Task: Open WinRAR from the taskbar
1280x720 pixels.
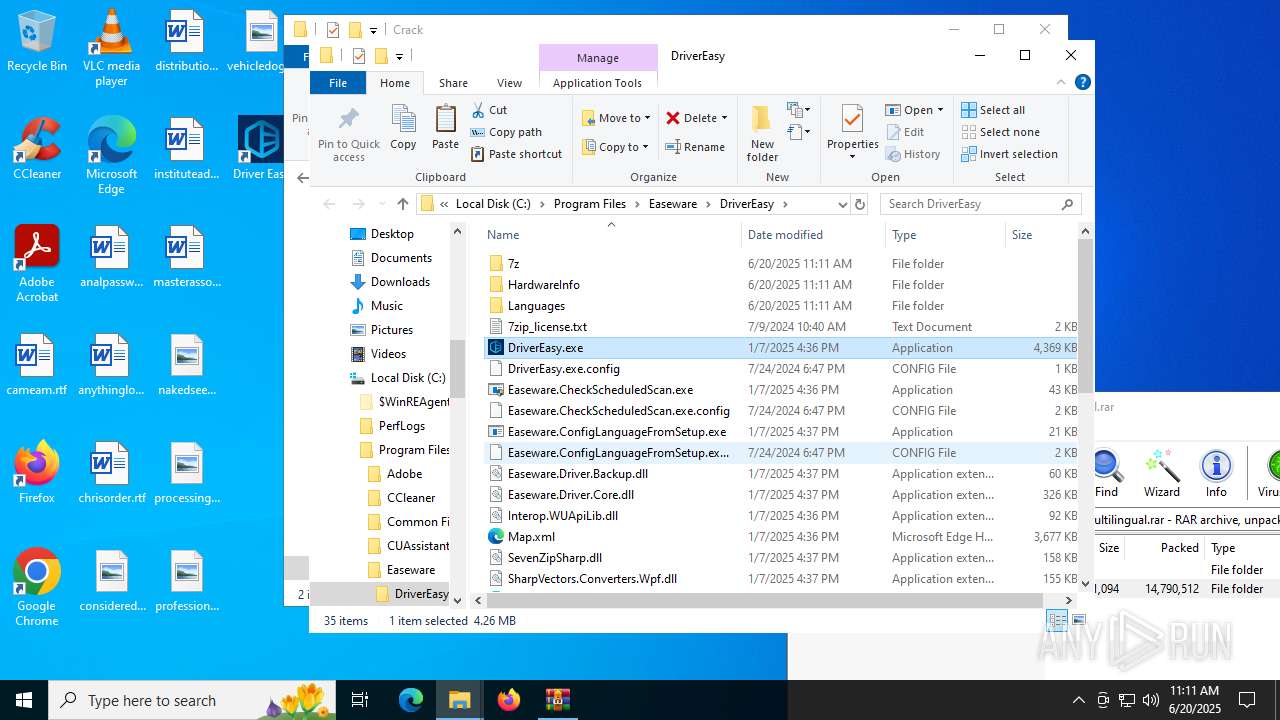Action: click(557, 700)
